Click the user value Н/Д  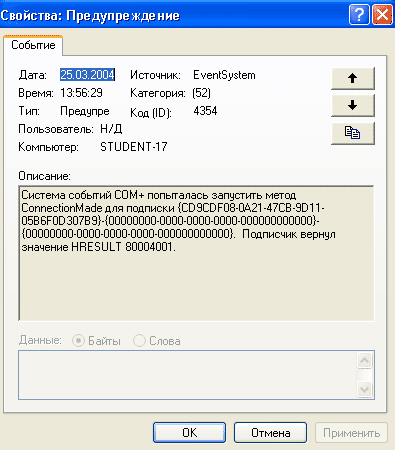point(111,129)
